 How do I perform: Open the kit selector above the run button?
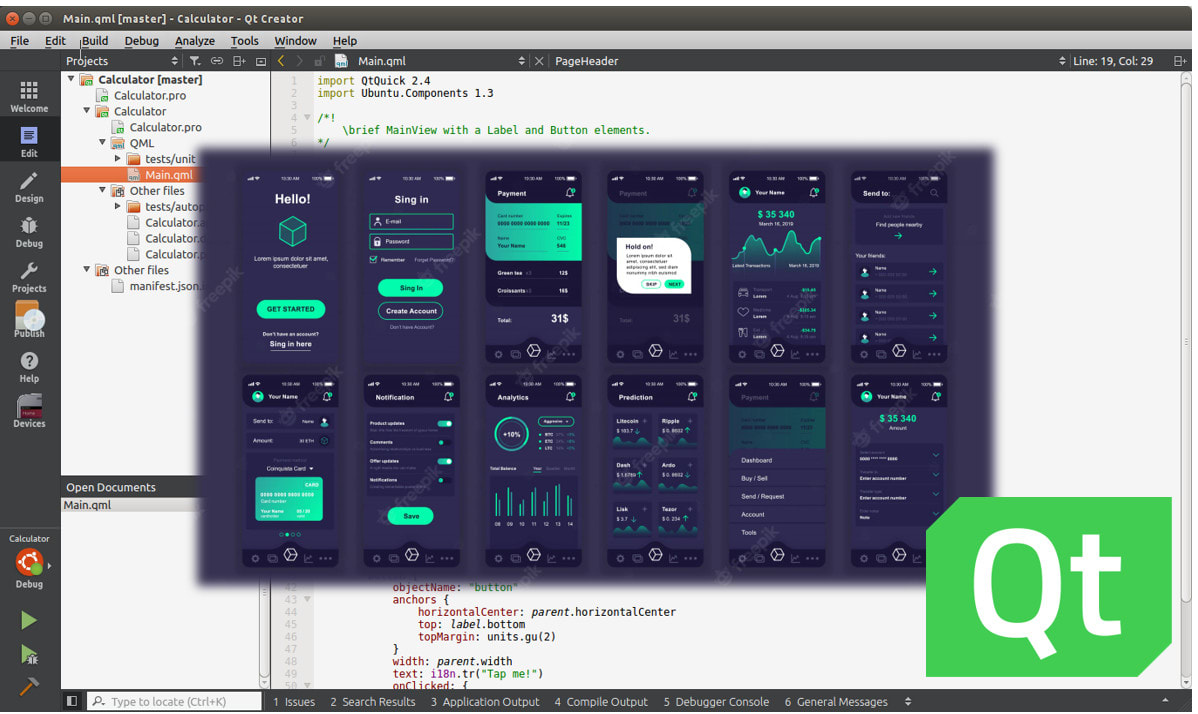click(x=29, y=564)
